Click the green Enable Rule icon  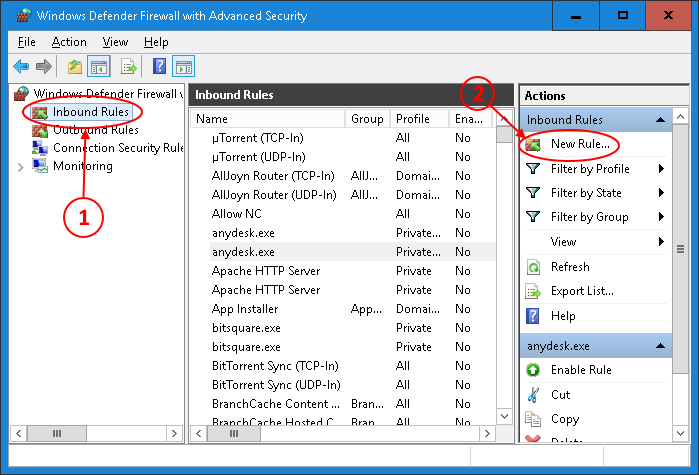[533, 370]
